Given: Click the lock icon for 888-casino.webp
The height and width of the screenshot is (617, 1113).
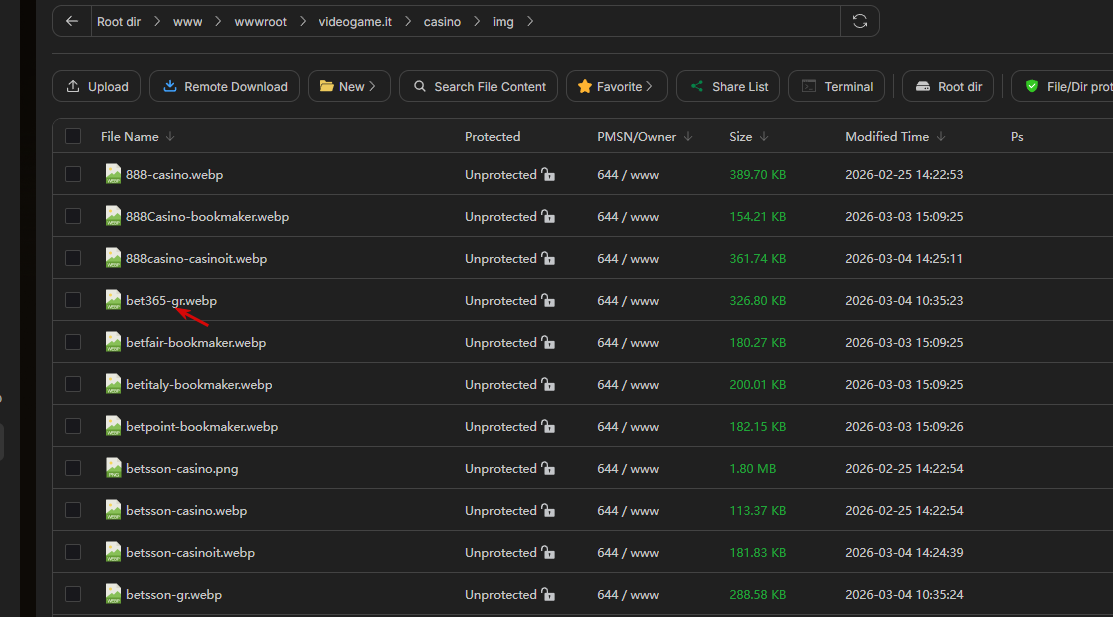Looking at the screenshot, I should point(548,175).
